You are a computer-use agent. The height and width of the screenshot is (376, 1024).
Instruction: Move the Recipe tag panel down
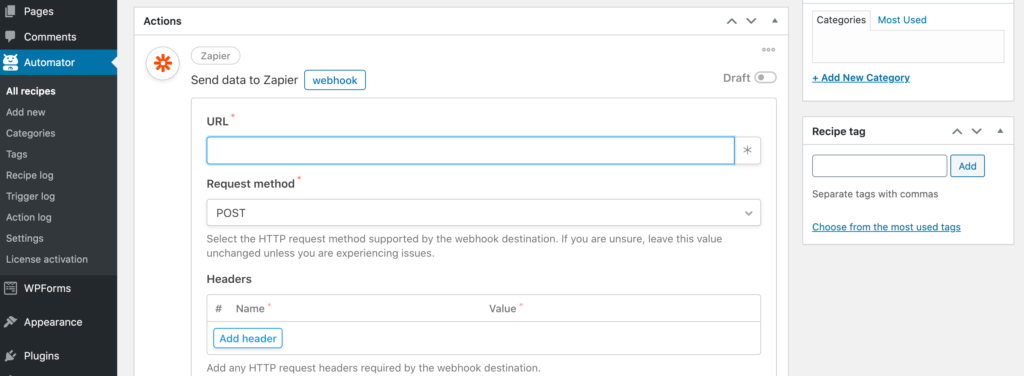pos(977,131)
